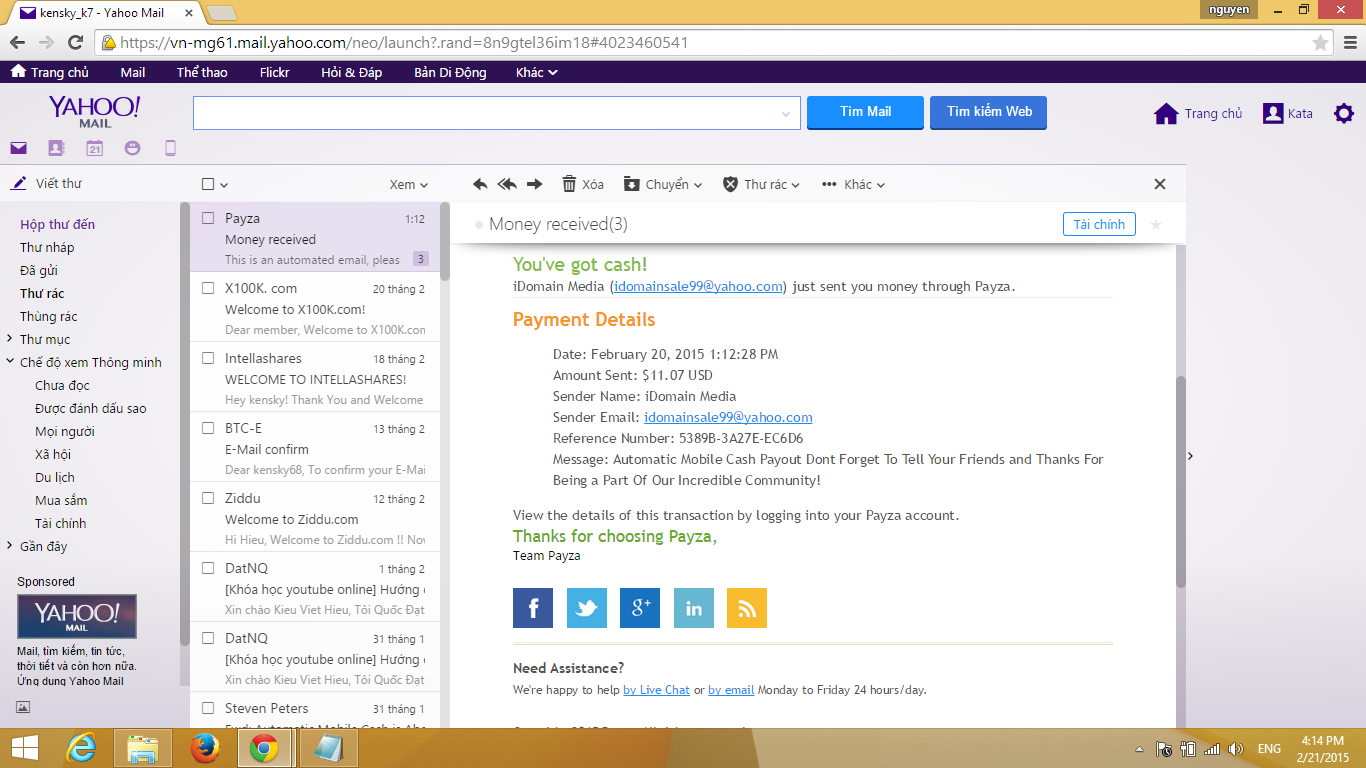This screenshot has height=768, width=1366.
Task: Compose a new mail with Viết thư
Action: coord(46,184)
